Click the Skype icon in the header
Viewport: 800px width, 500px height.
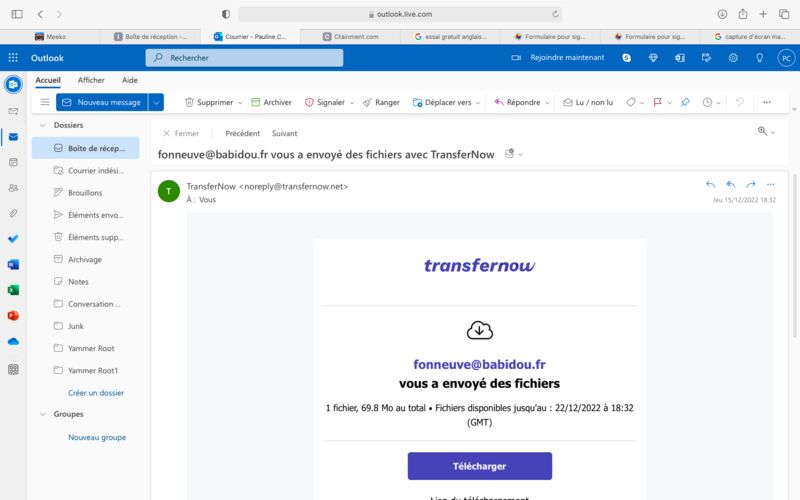(627, 58)
